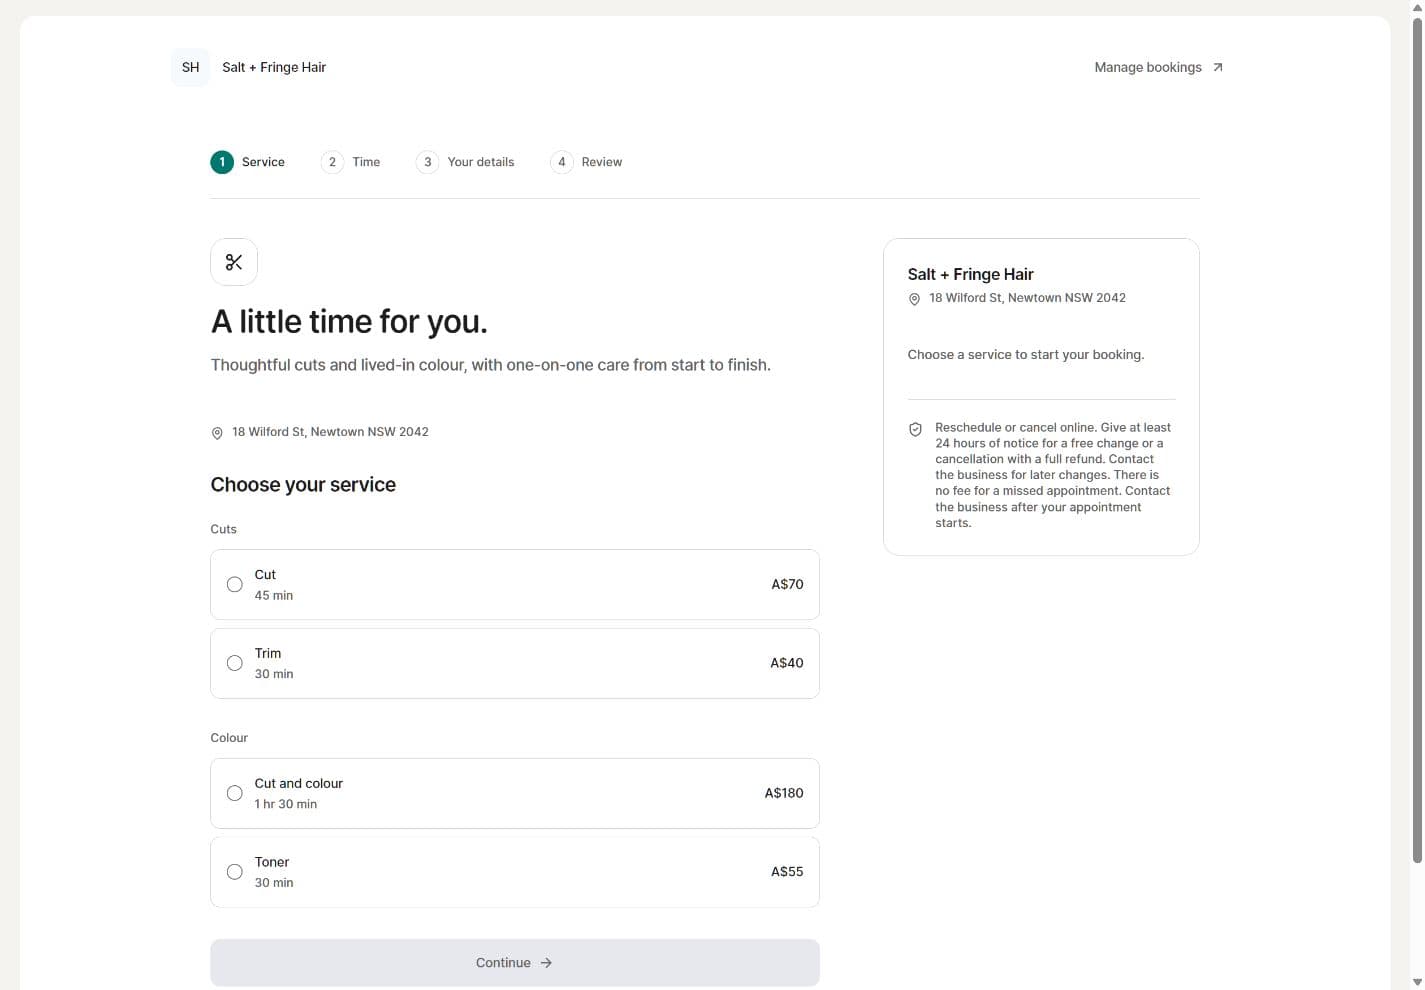Click the step 1 circle for Service
This screenshot has width=1425, height=990.
coord(222,162)
